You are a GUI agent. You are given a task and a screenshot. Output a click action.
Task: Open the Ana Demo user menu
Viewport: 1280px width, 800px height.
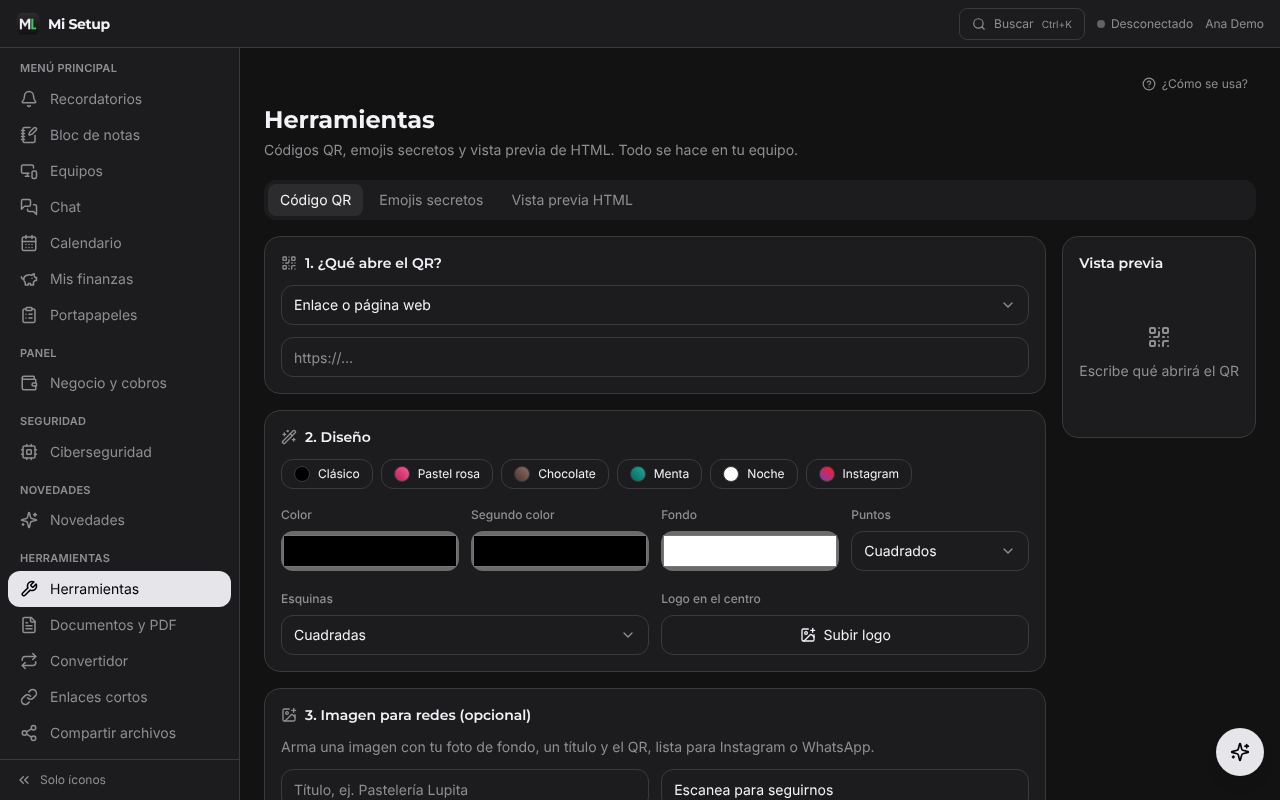click(1234, 24)
